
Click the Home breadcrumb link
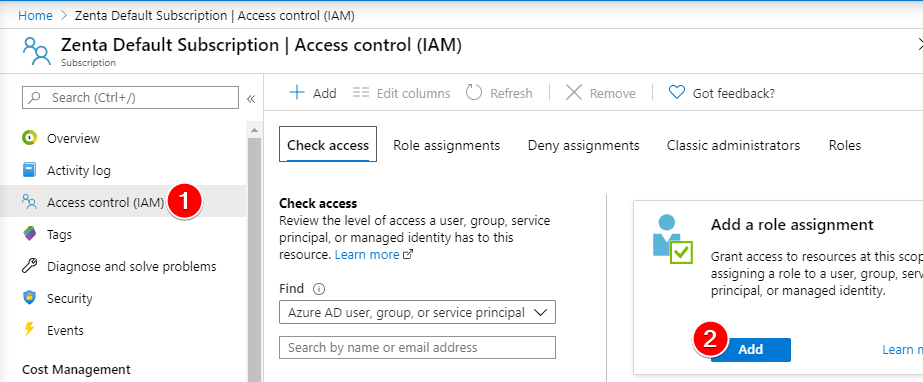pos(35,16)
